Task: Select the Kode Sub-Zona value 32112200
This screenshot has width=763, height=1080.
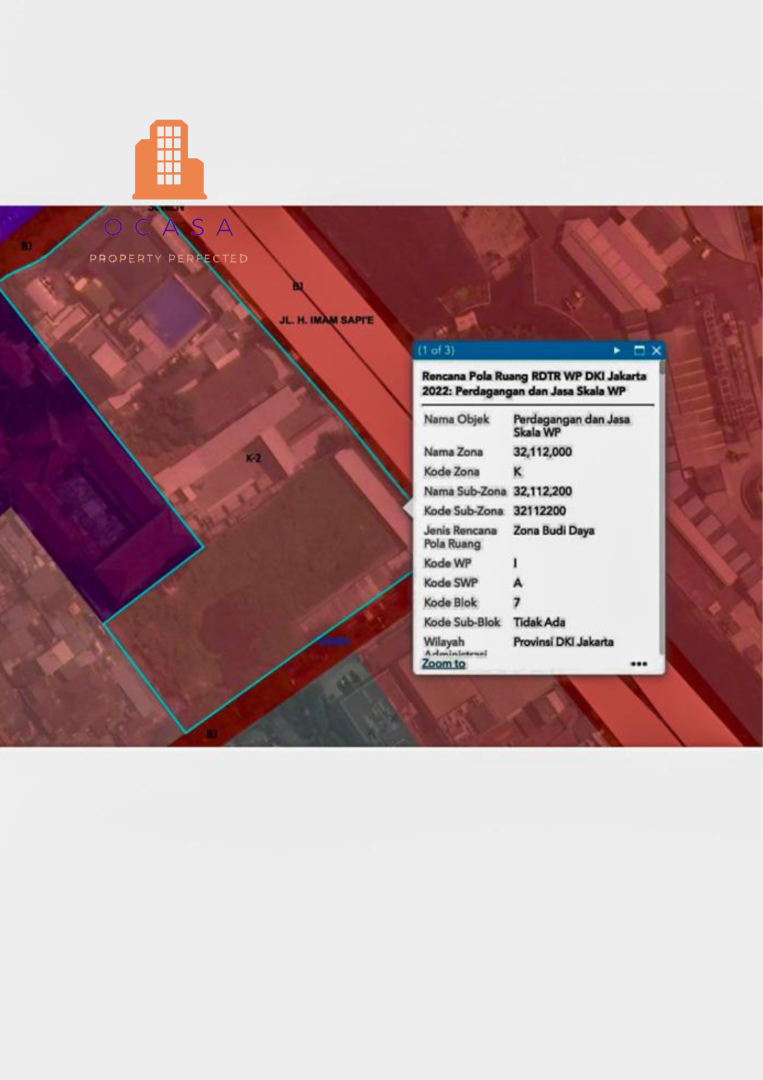Action: [539, 511]
